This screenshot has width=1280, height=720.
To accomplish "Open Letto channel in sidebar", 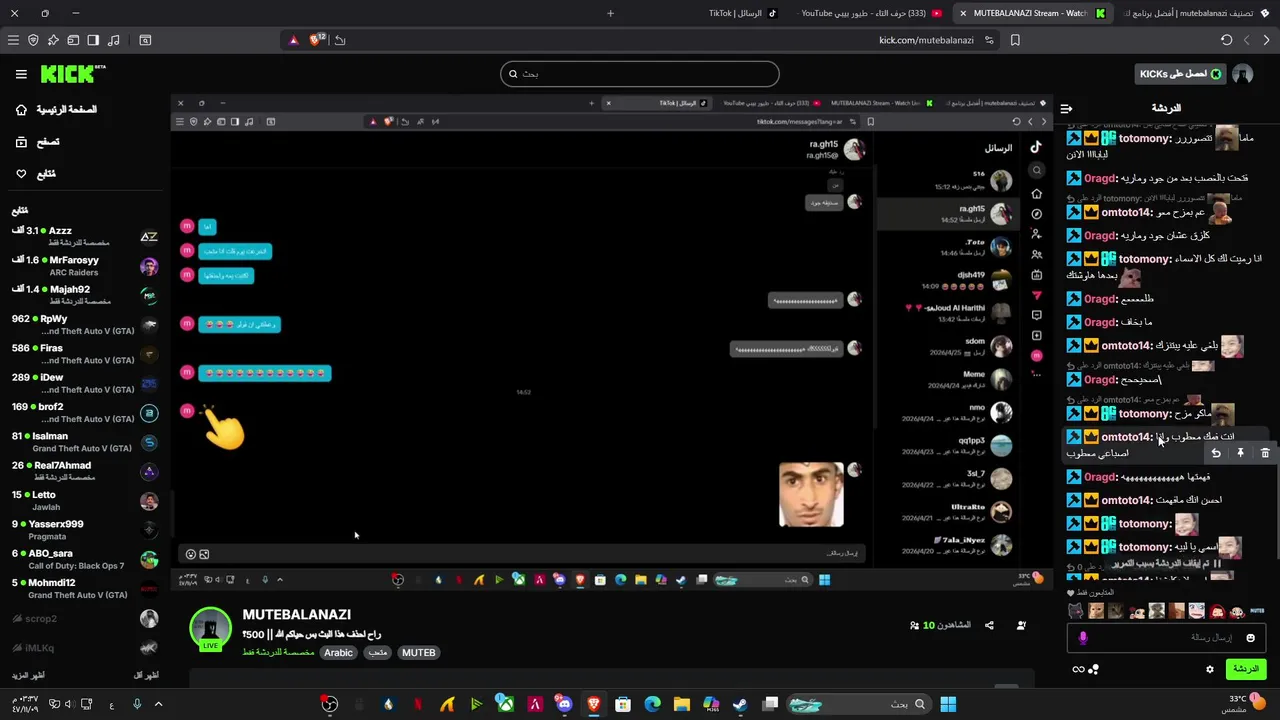I will tap(85, 500).
